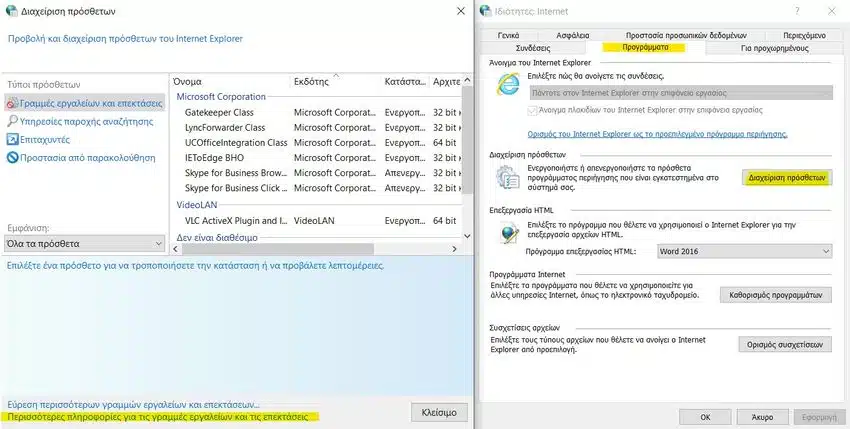Click the Διαχείριση πρόσθετων gear icon in Ιδιότητες
Image resolution: width=850 pixels, height=429 pixels.
(508, 178)
